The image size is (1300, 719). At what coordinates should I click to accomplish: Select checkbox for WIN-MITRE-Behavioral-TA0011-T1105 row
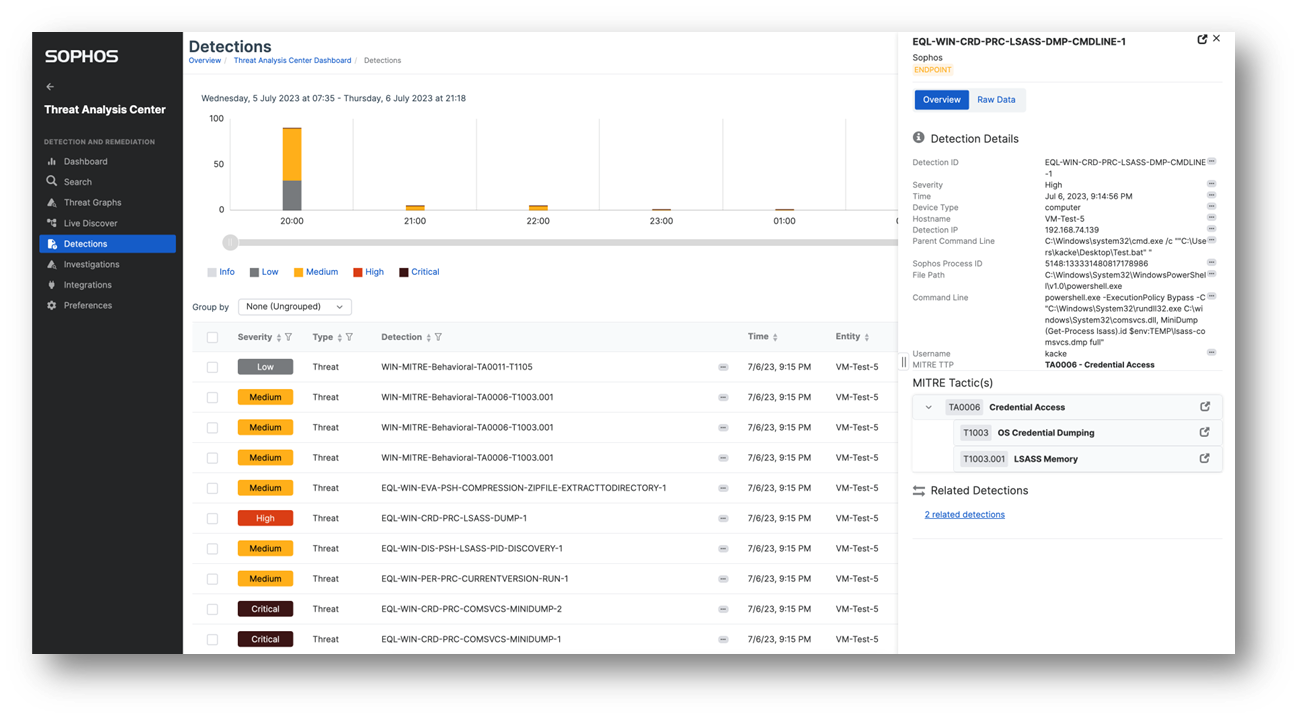point(212,367)
